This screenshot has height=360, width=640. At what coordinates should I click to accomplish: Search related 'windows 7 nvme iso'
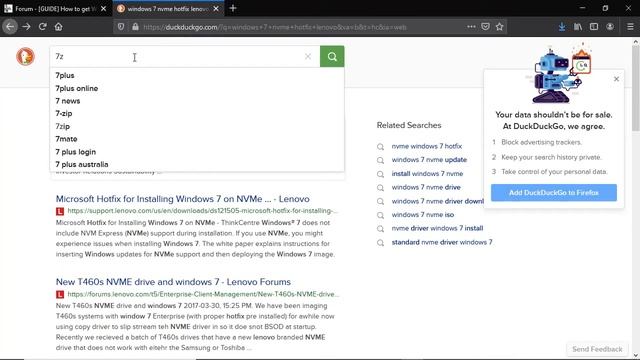pos(422,214)
